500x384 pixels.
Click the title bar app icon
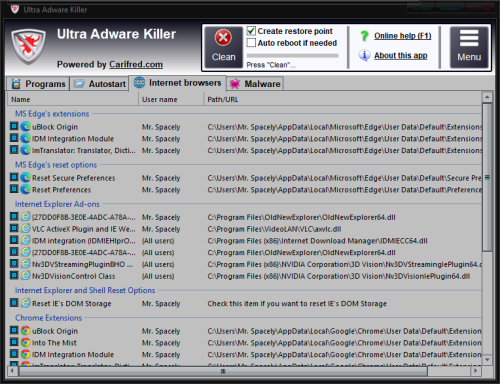pyautogui.click(x=15, y=9)
